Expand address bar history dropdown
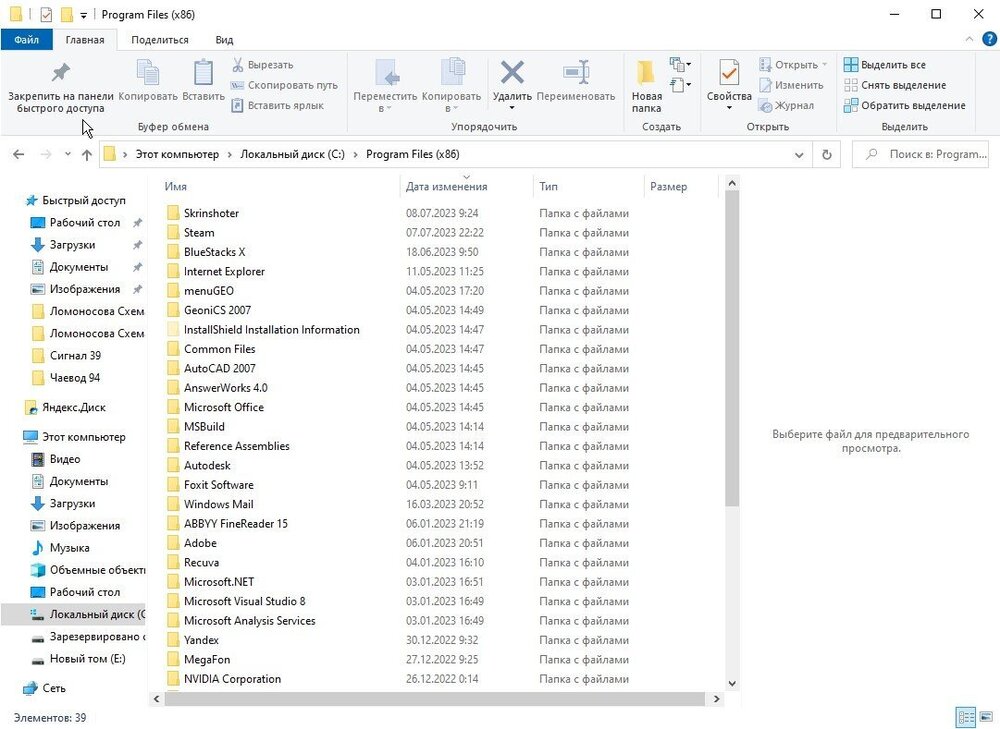This screenshot has height=729, width=1000. coord(798,154)
